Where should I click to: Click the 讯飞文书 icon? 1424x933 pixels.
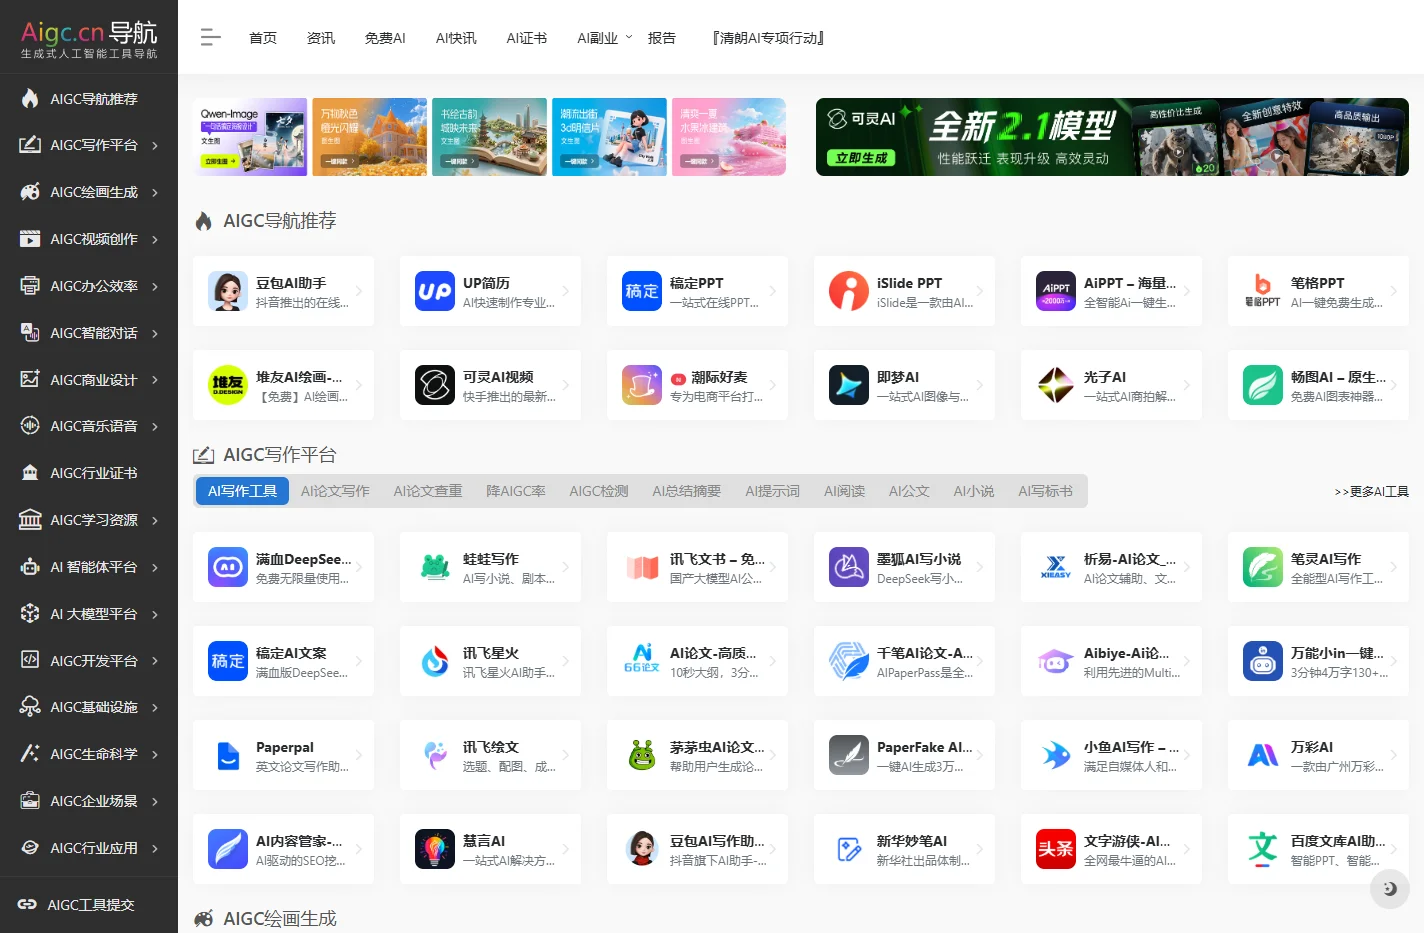pos(642,567)
